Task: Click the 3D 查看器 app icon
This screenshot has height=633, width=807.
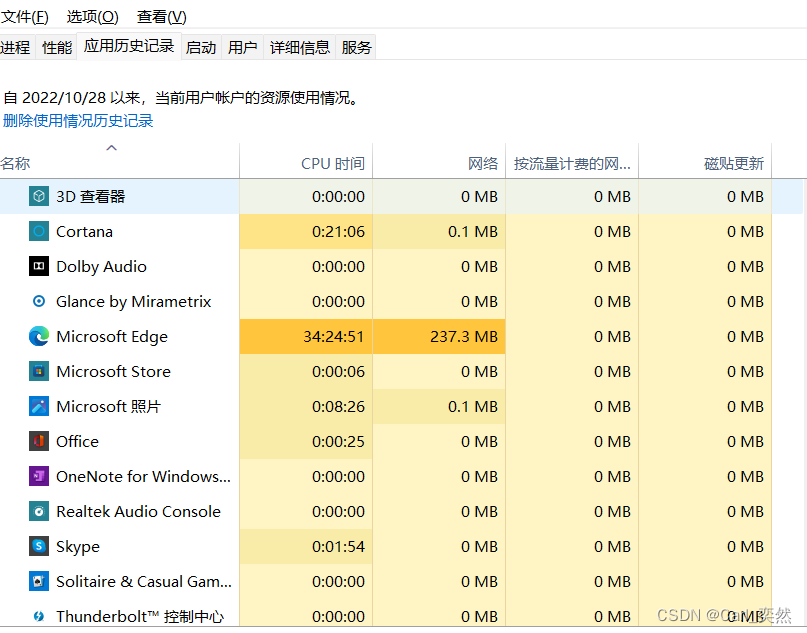Action: coord(39,197)
